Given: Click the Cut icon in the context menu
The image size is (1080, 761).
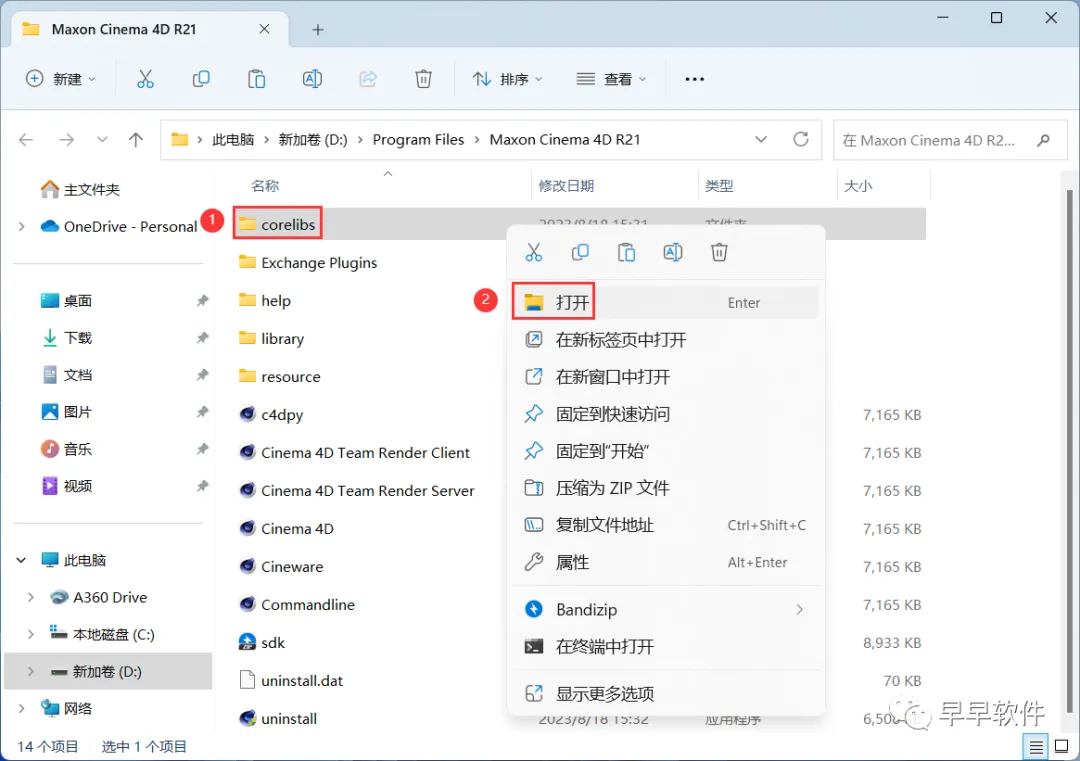Looking at the screenshot, I should pyautogui.click(x=534, y=252).
